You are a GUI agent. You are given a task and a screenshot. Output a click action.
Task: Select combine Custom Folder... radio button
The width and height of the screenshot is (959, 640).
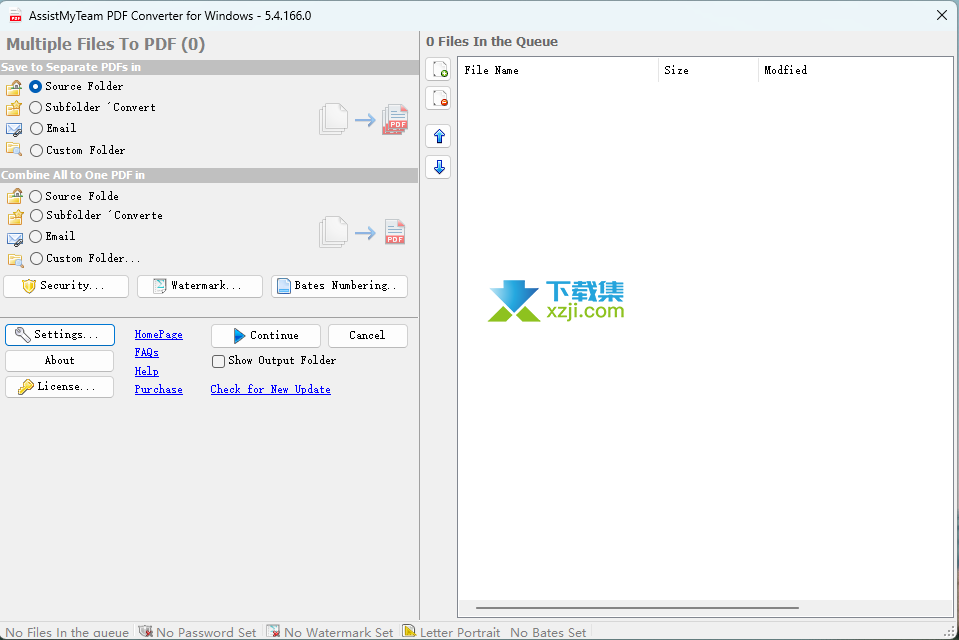click(x=36, y=259)
